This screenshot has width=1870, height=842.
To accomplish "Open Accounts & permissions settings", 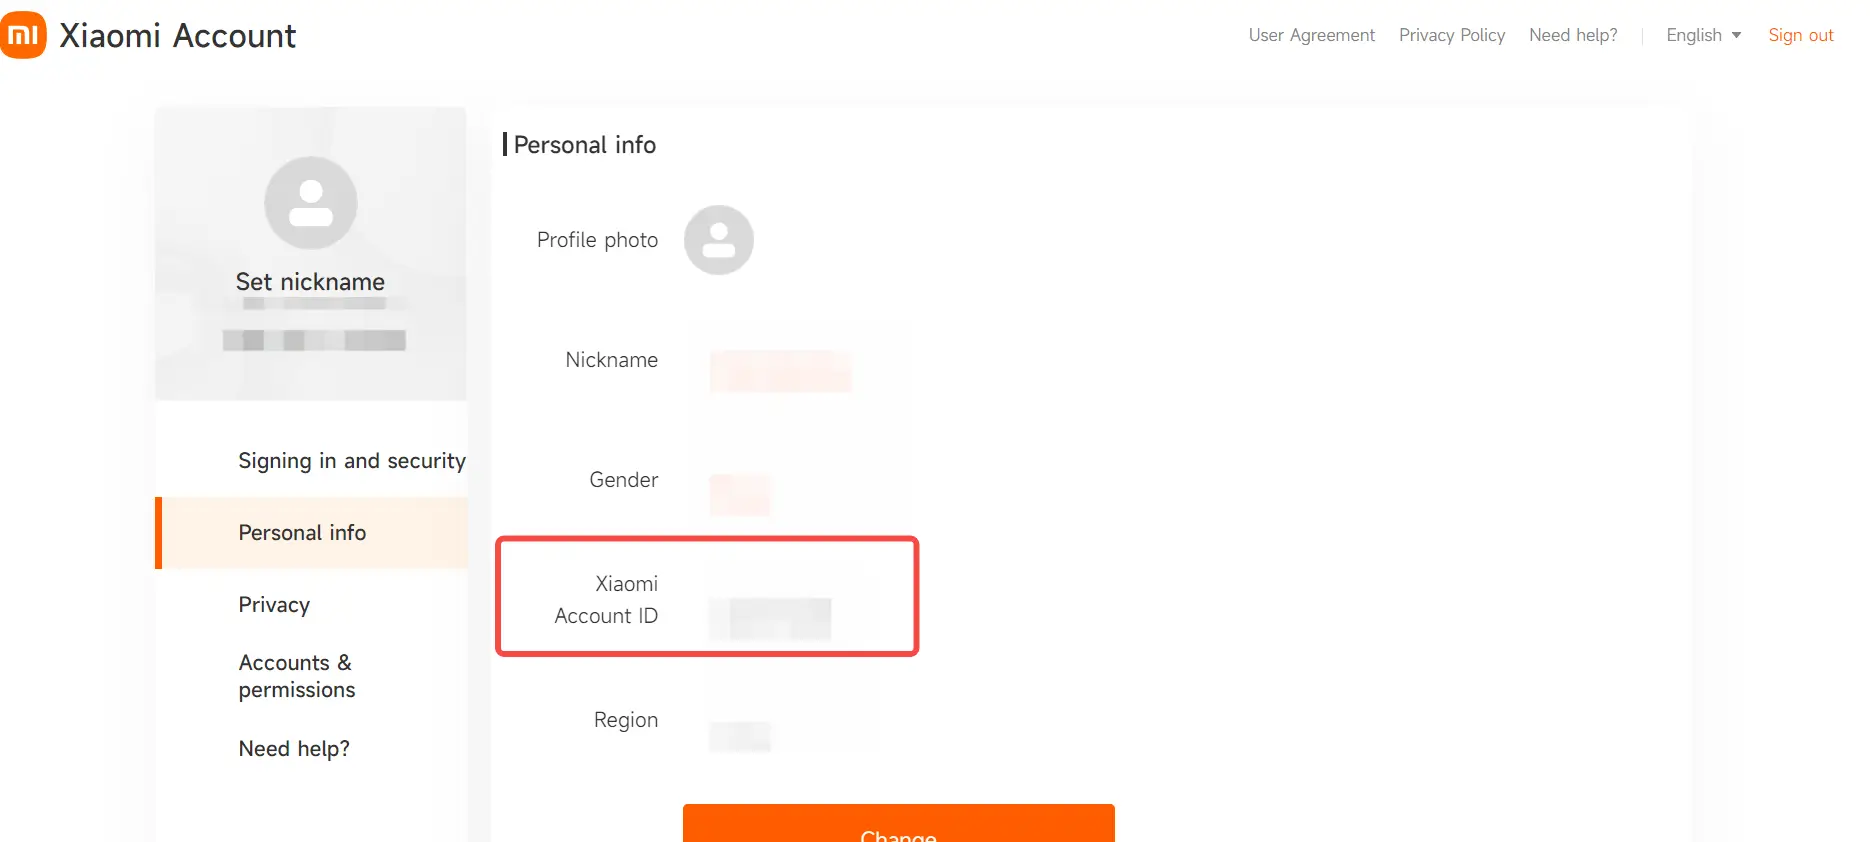I will coord(296,676).
